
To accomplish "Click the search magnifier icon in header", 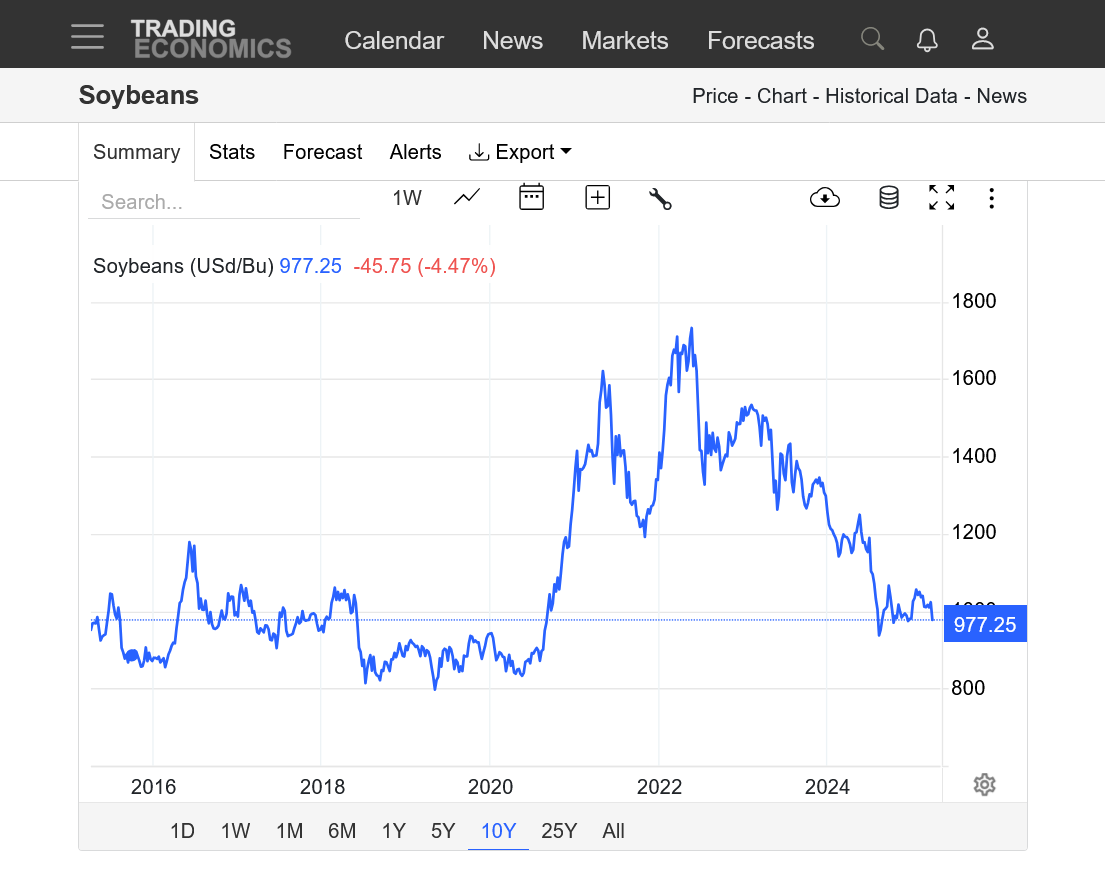I will pyautogui.click(x=872, y=39).
